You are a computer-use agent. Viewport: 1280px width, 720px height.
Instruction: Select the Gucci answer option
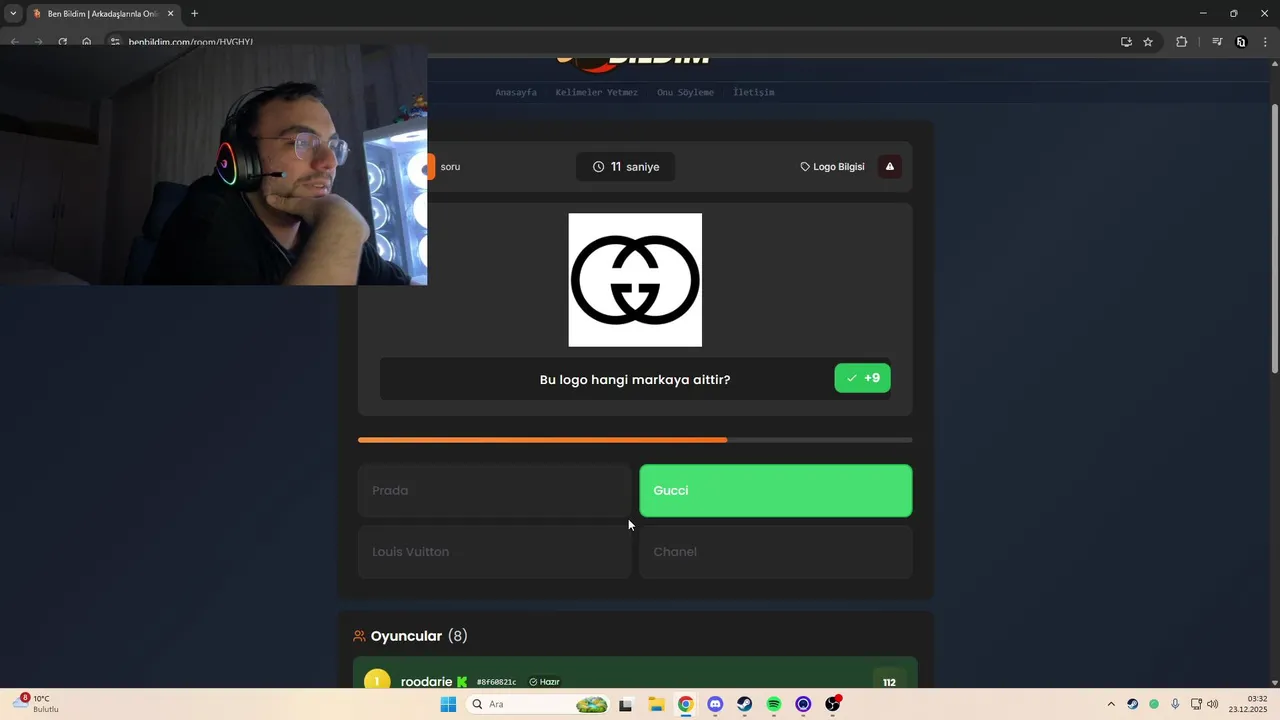775,491
